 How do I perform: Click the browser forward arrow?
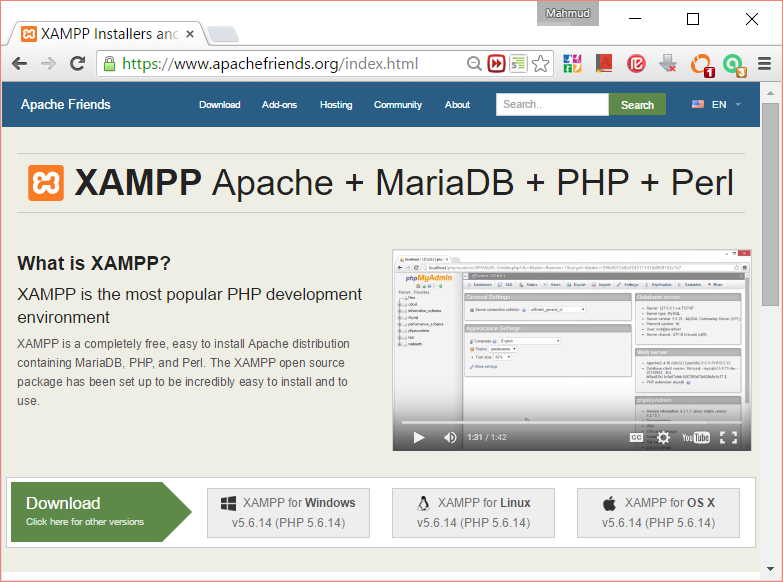[x=48, y=63]
